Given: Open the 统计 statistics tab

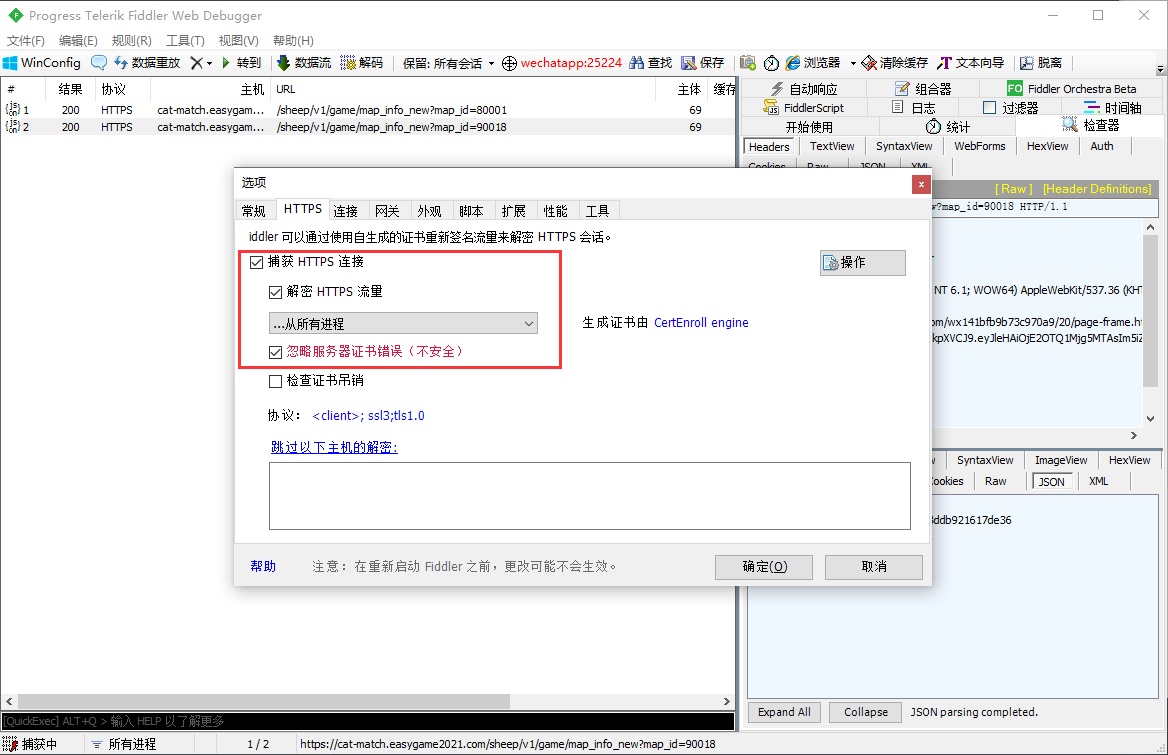Looking at the screenshot, I should click(x=948, y=127).
